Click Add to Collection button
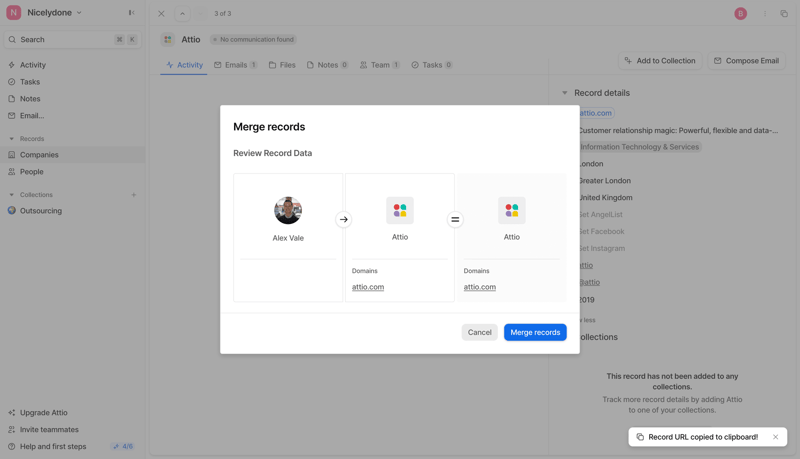The image size is (800, 459). click(660, 61)
